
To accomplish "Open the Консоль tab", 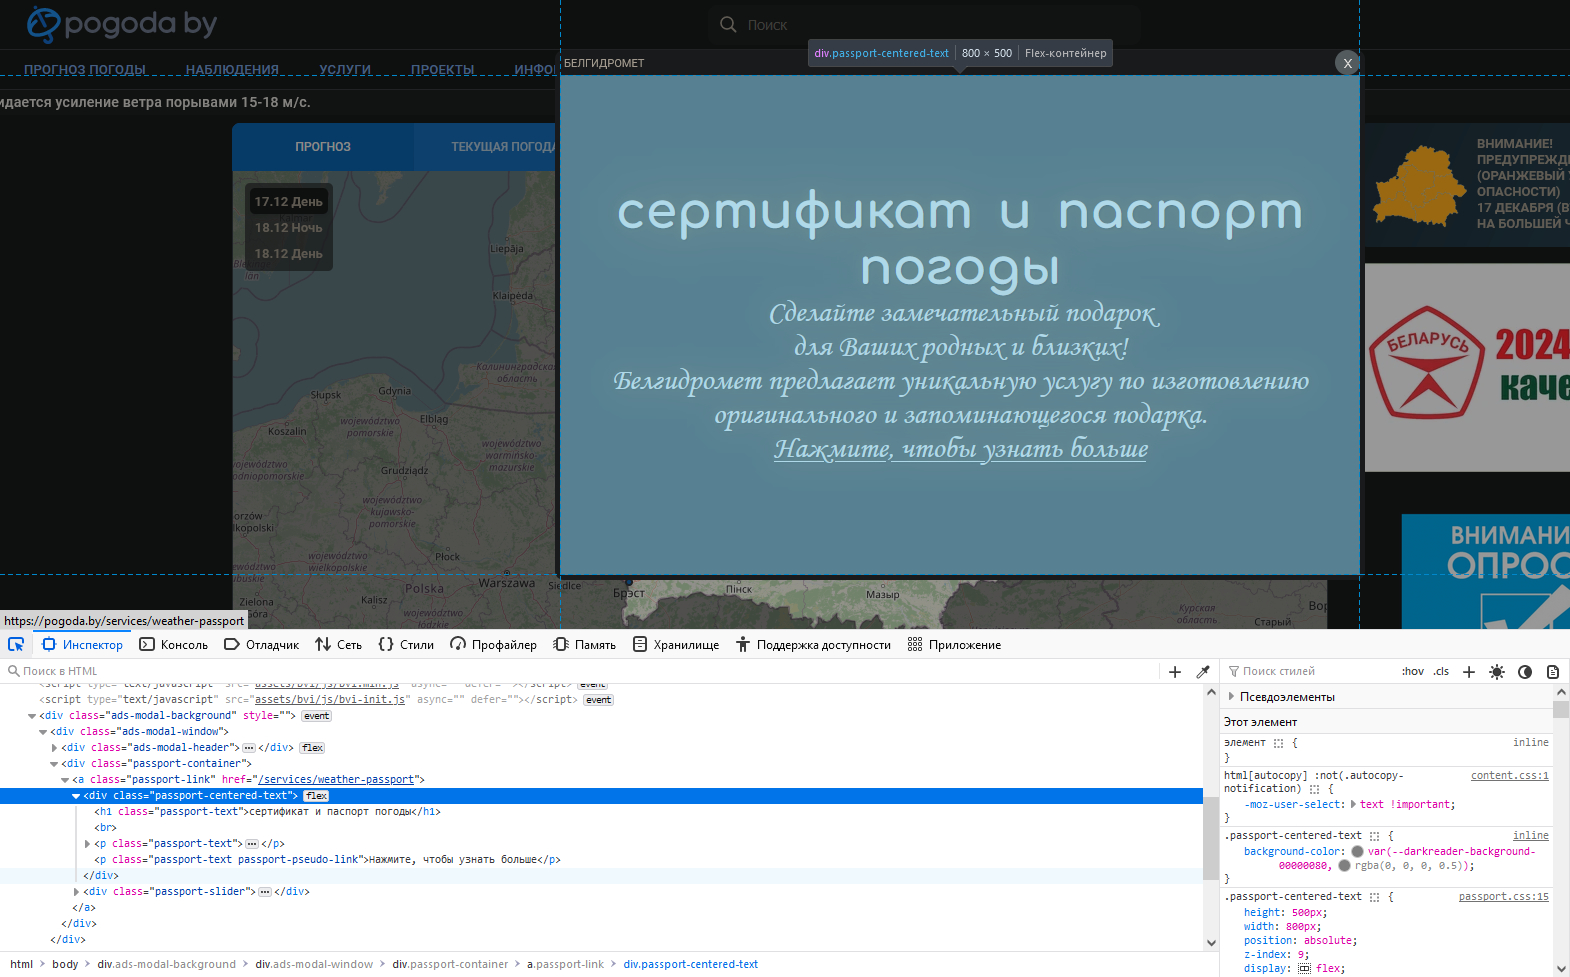I will 174,645.
